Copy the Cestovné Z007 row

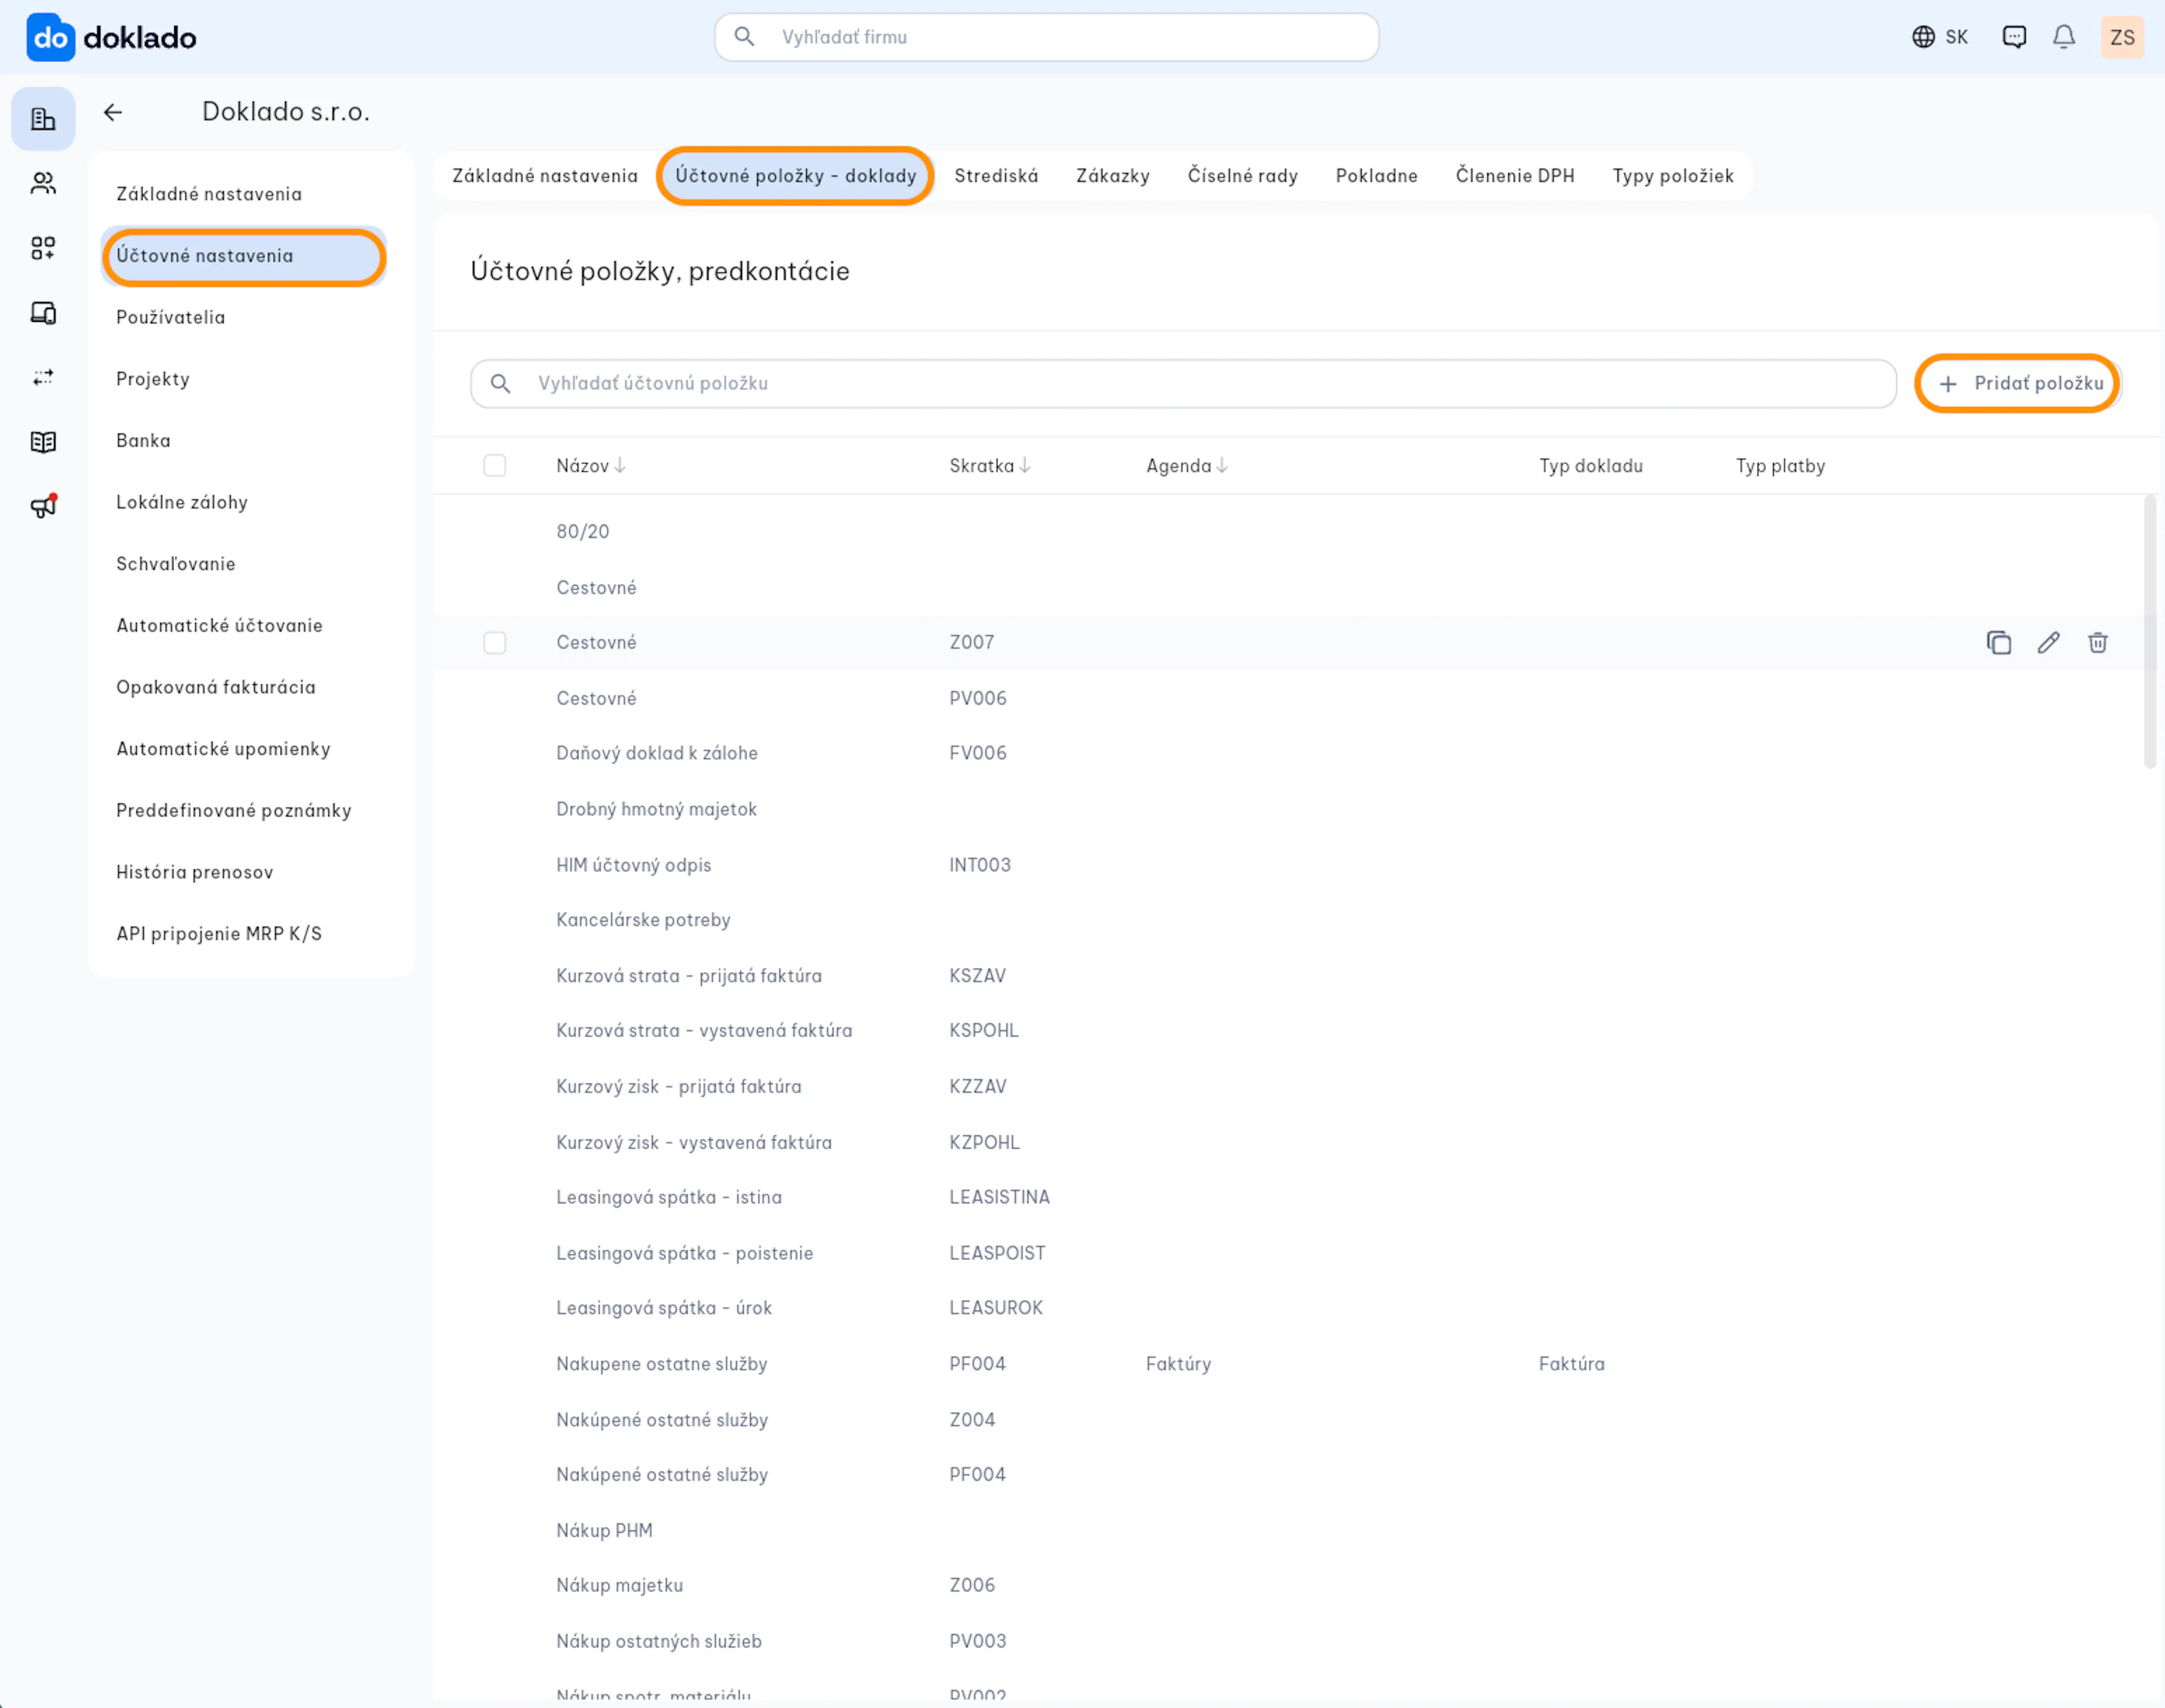coord(1999,642)
